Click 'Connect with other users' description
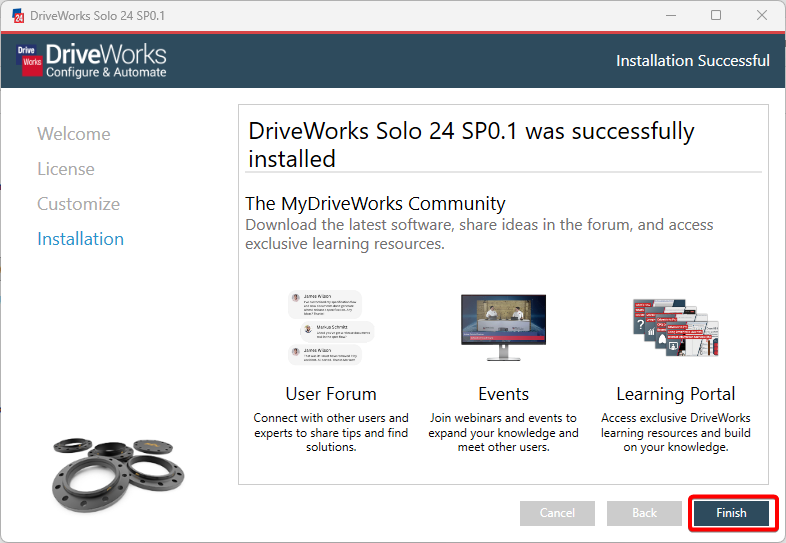The image size is (786, 543). pyautogui.click(x=331, y=432)
